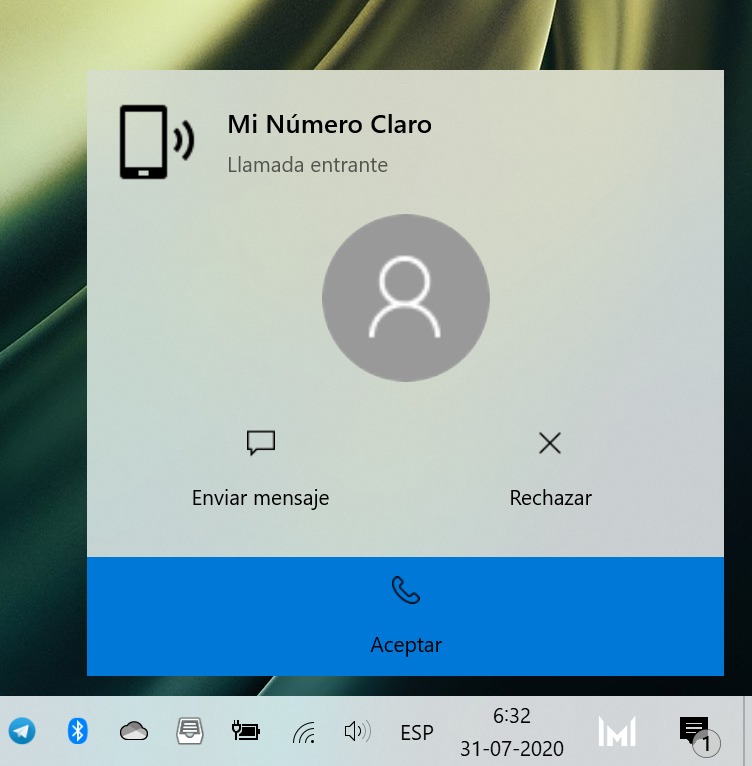Open the volume speaker control
Image resolution: width=752 pixels, height=766 pixels.
pyautogui.click(x=357, y=732)
